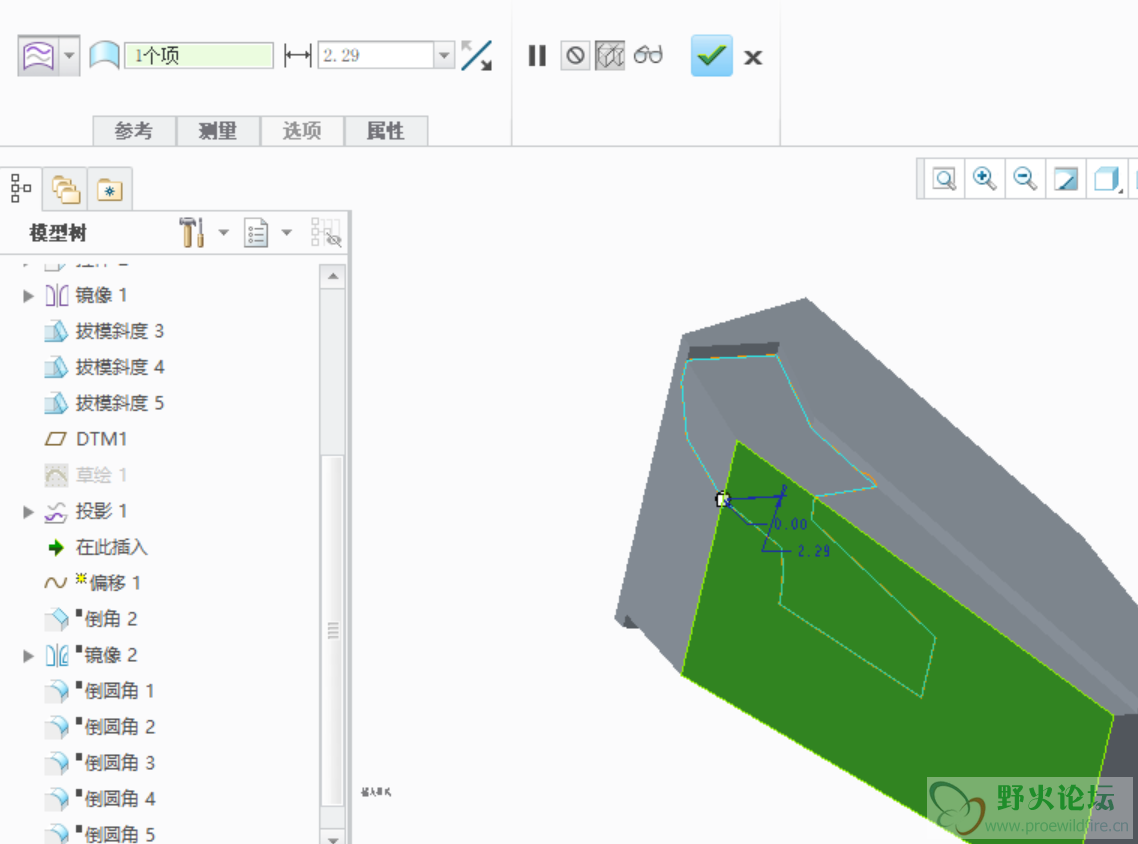The width and height of the screenshot is (1138, 844).
Task: Open the offset type dropdown arrow
Action: tap(70, 55)
